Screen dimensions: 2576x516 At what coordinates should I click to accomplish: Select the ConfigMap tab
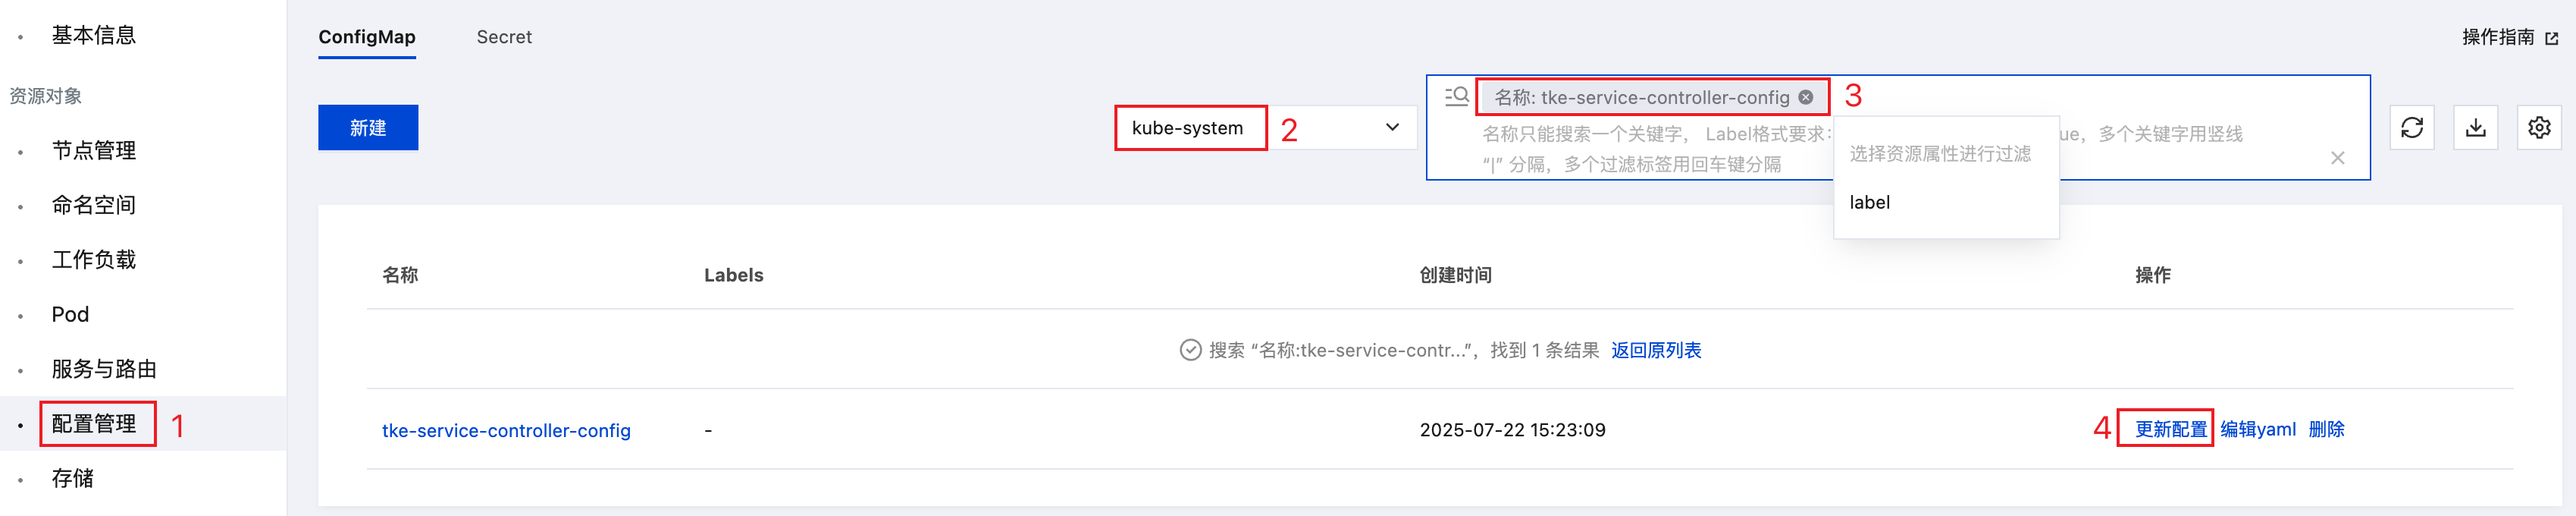pos(367,37)
